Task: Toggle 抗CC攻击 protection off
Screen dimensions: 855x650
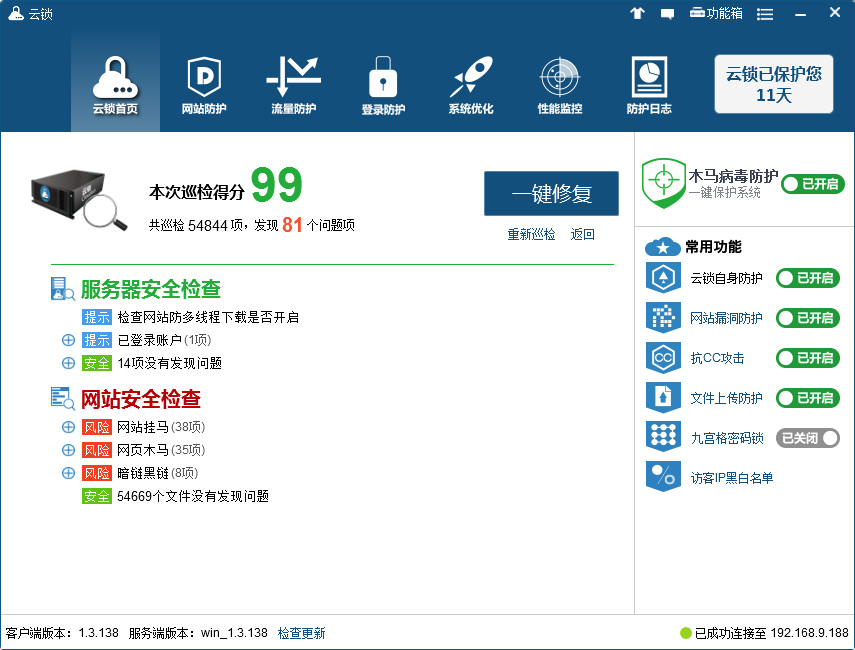Action: 807,358
